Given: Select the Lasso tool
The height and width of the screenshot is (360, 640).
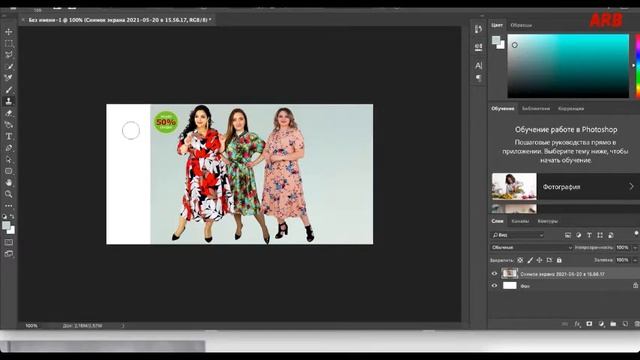Looking at the screenshot, I should pos(9,55).
